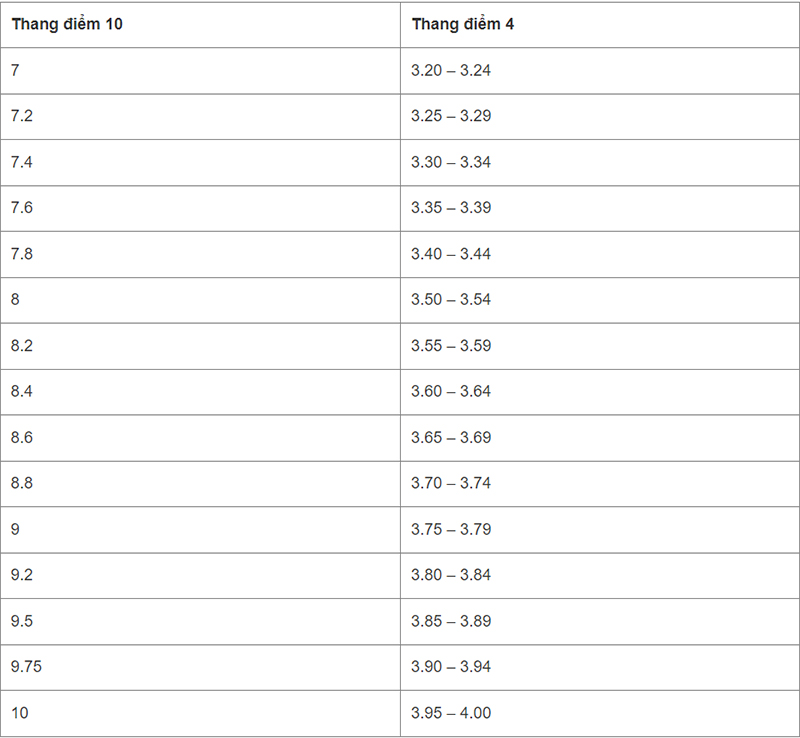
Task: Click the 'Thang điểm 10' column header
Action: click(200, 25)
